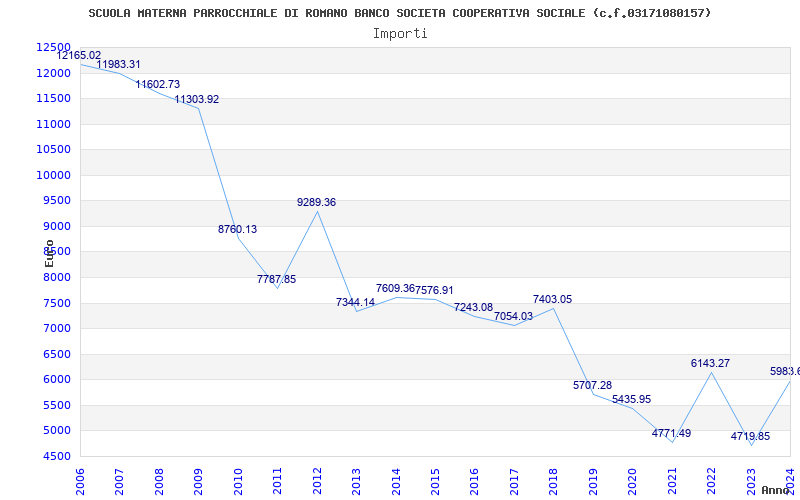Click x-axis year 2018
This screenshot has width=800, height=500.
coord(554,481)
